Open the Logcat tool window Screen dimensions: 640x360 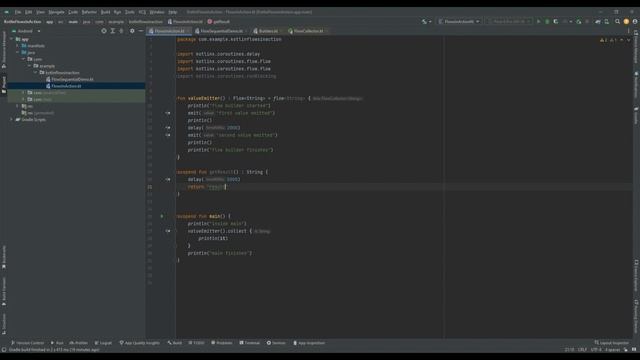(x=103, y=343)
